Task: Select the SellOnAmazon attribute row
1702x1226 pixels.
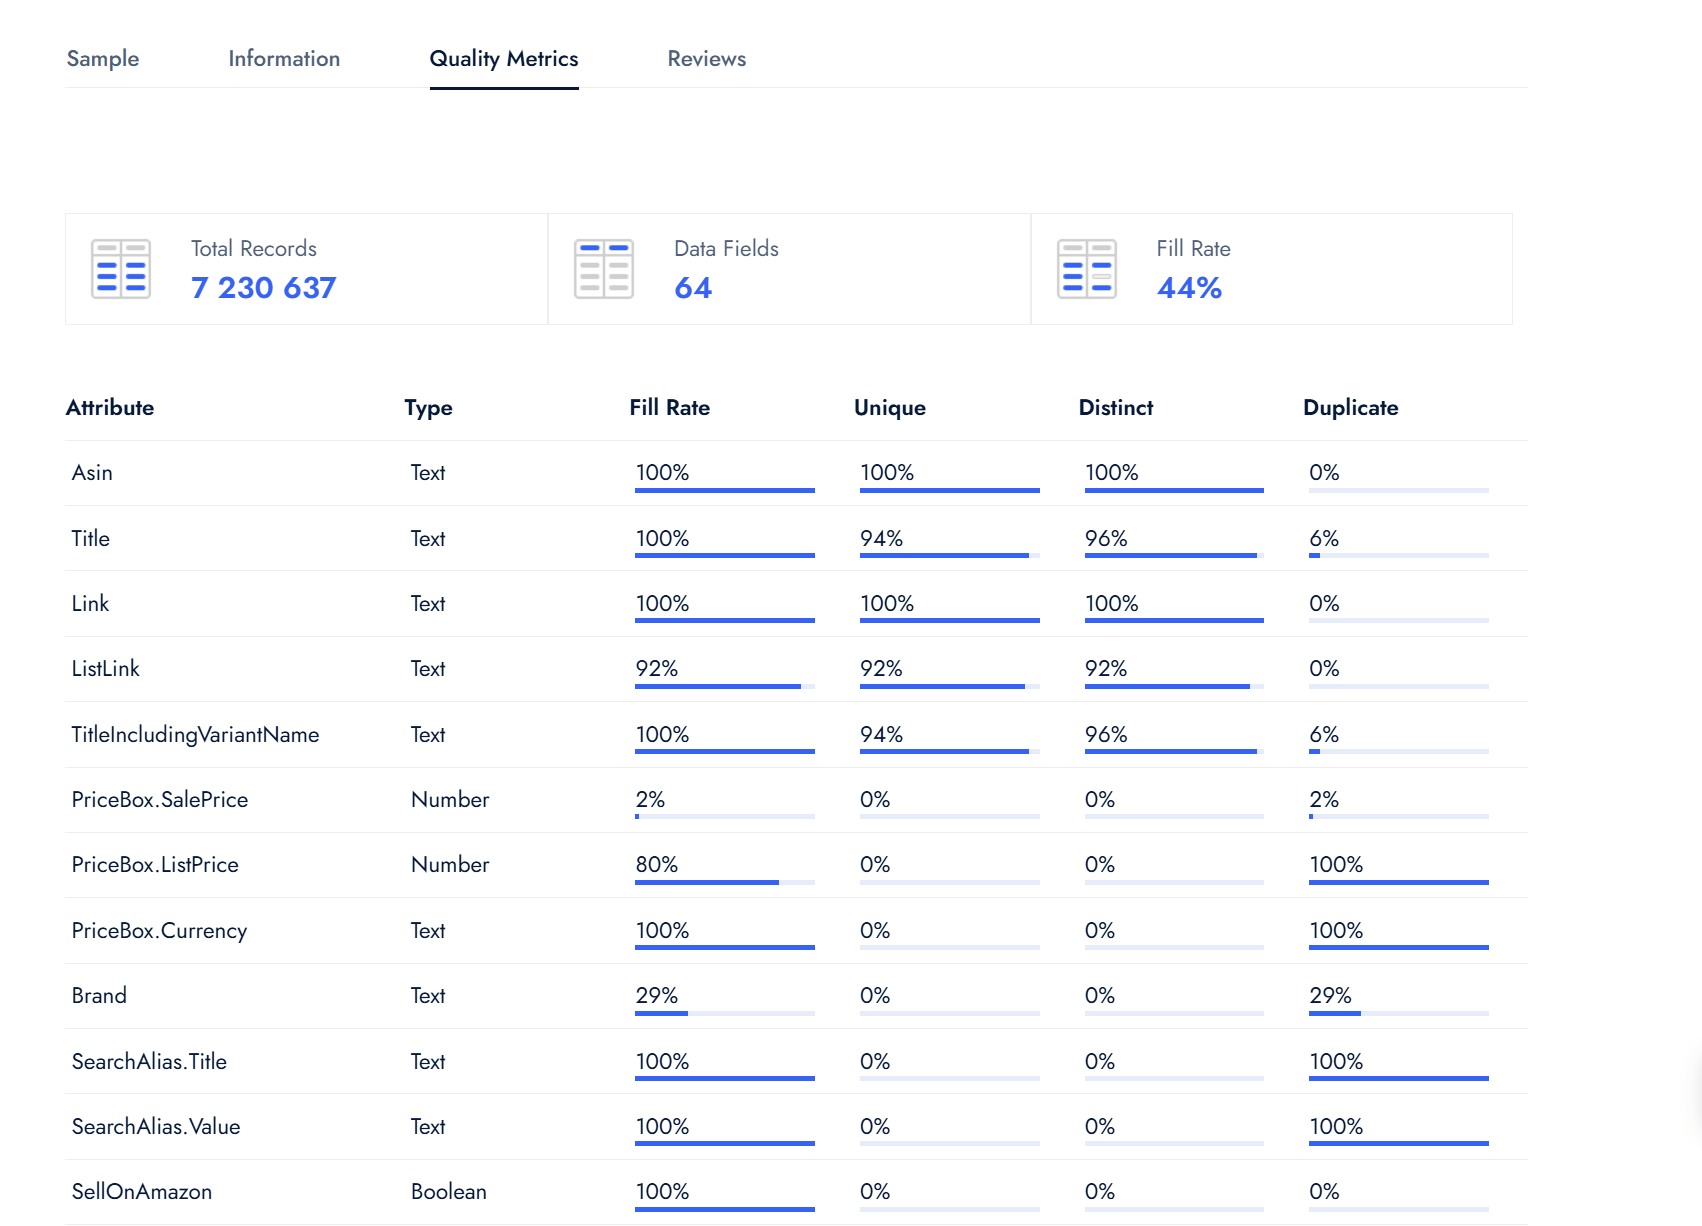Action: coord(142,1192)
